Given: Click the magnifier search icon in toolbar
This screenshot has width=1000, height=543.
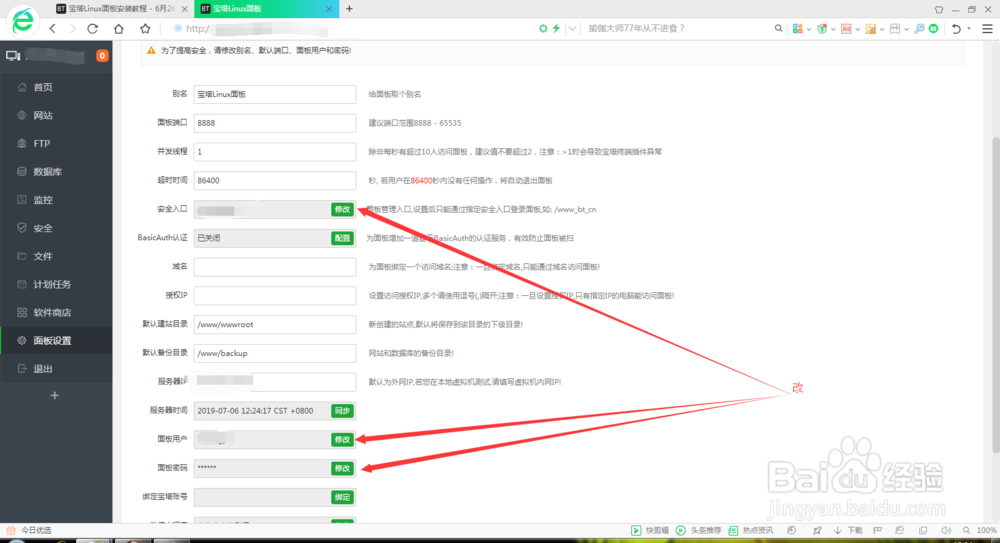Looking at the screenshot, I should click(x=778, y=28).
